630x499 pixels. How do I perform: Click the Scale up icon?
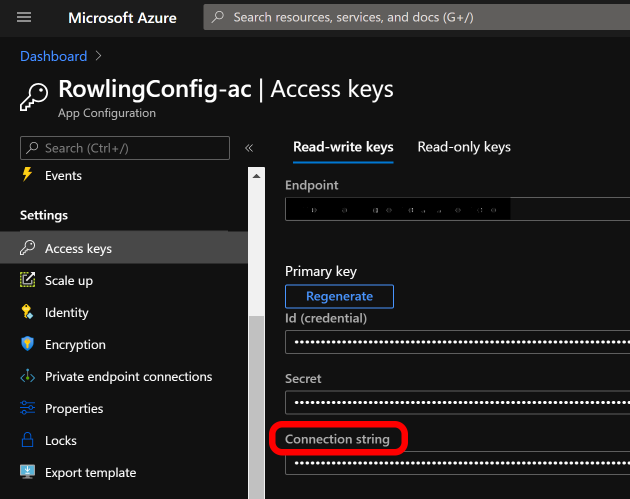pyautogui.click(x=27, y=280)
